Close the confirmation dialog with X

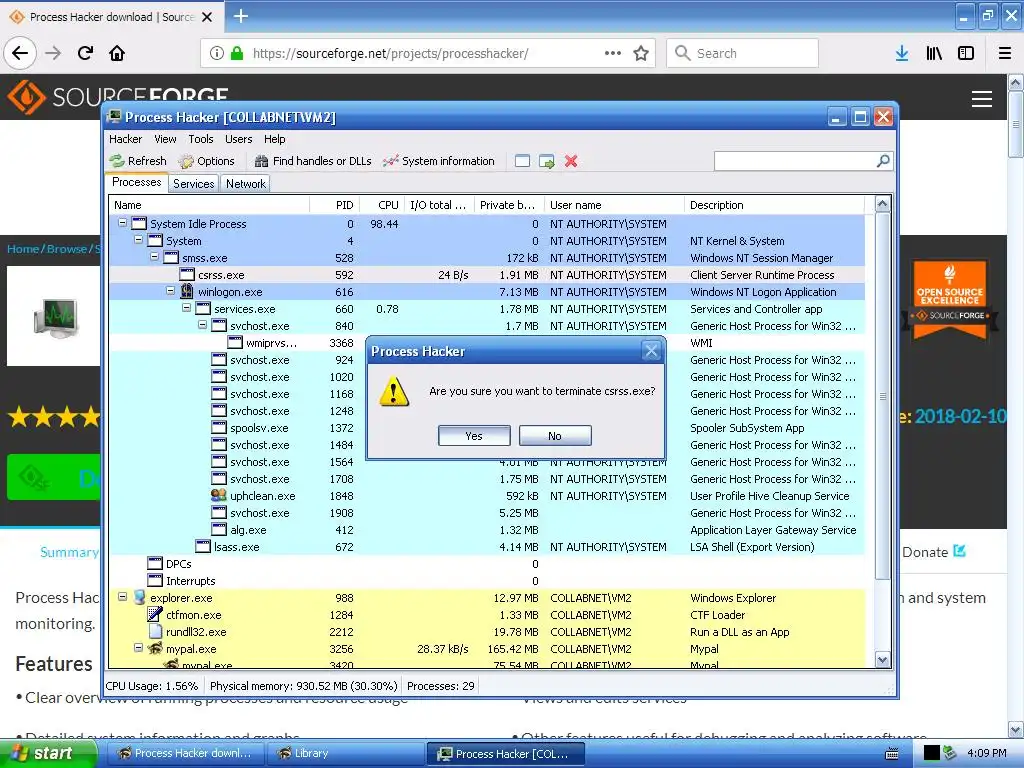[651, 351]
